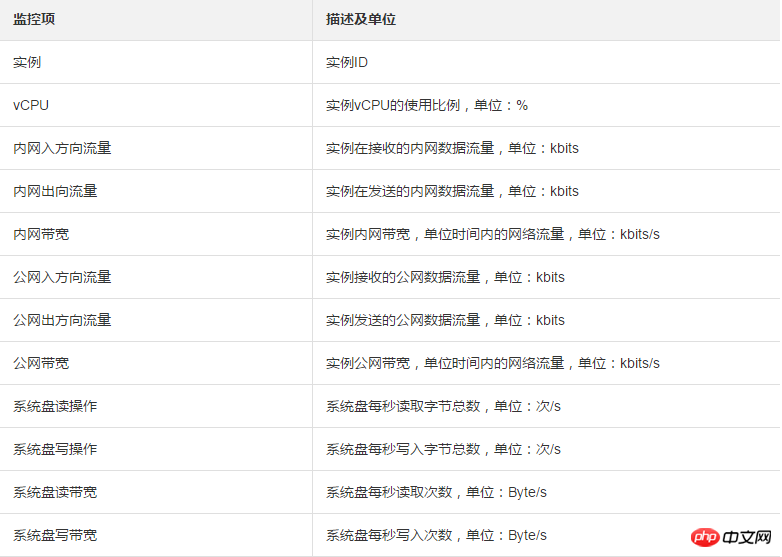The width and height of the screenshot is (782, 557).
Task: Click 实例vCPU的使用比例 description text
Action: tap(426, 105)
